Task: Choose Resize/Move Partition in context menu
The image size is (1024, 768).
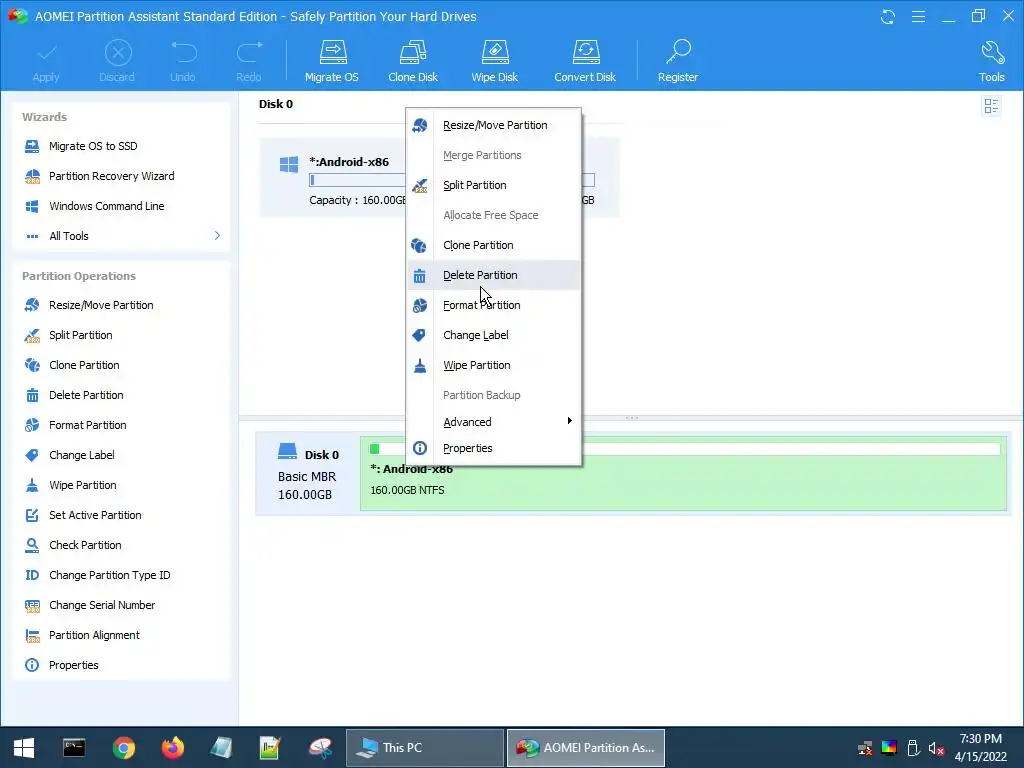Action: 494,125
